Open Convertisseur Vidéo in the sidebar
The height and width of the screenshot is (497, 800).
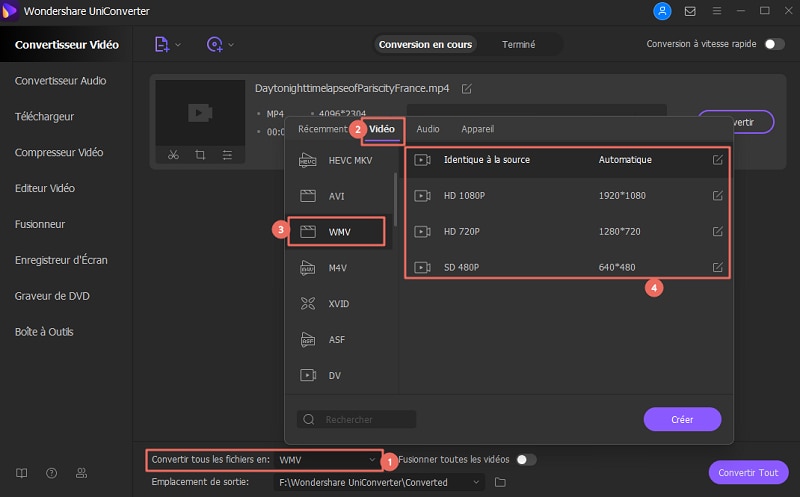[66, 44]
